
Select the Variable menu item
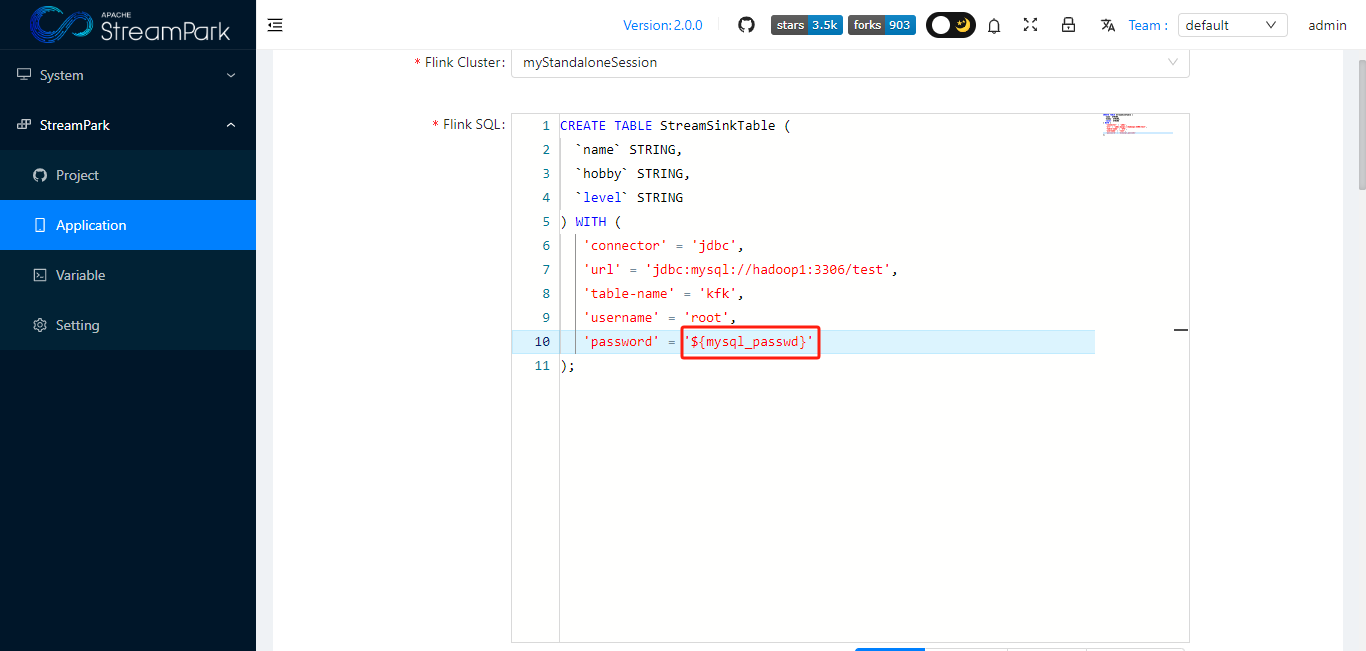[80, 275]
